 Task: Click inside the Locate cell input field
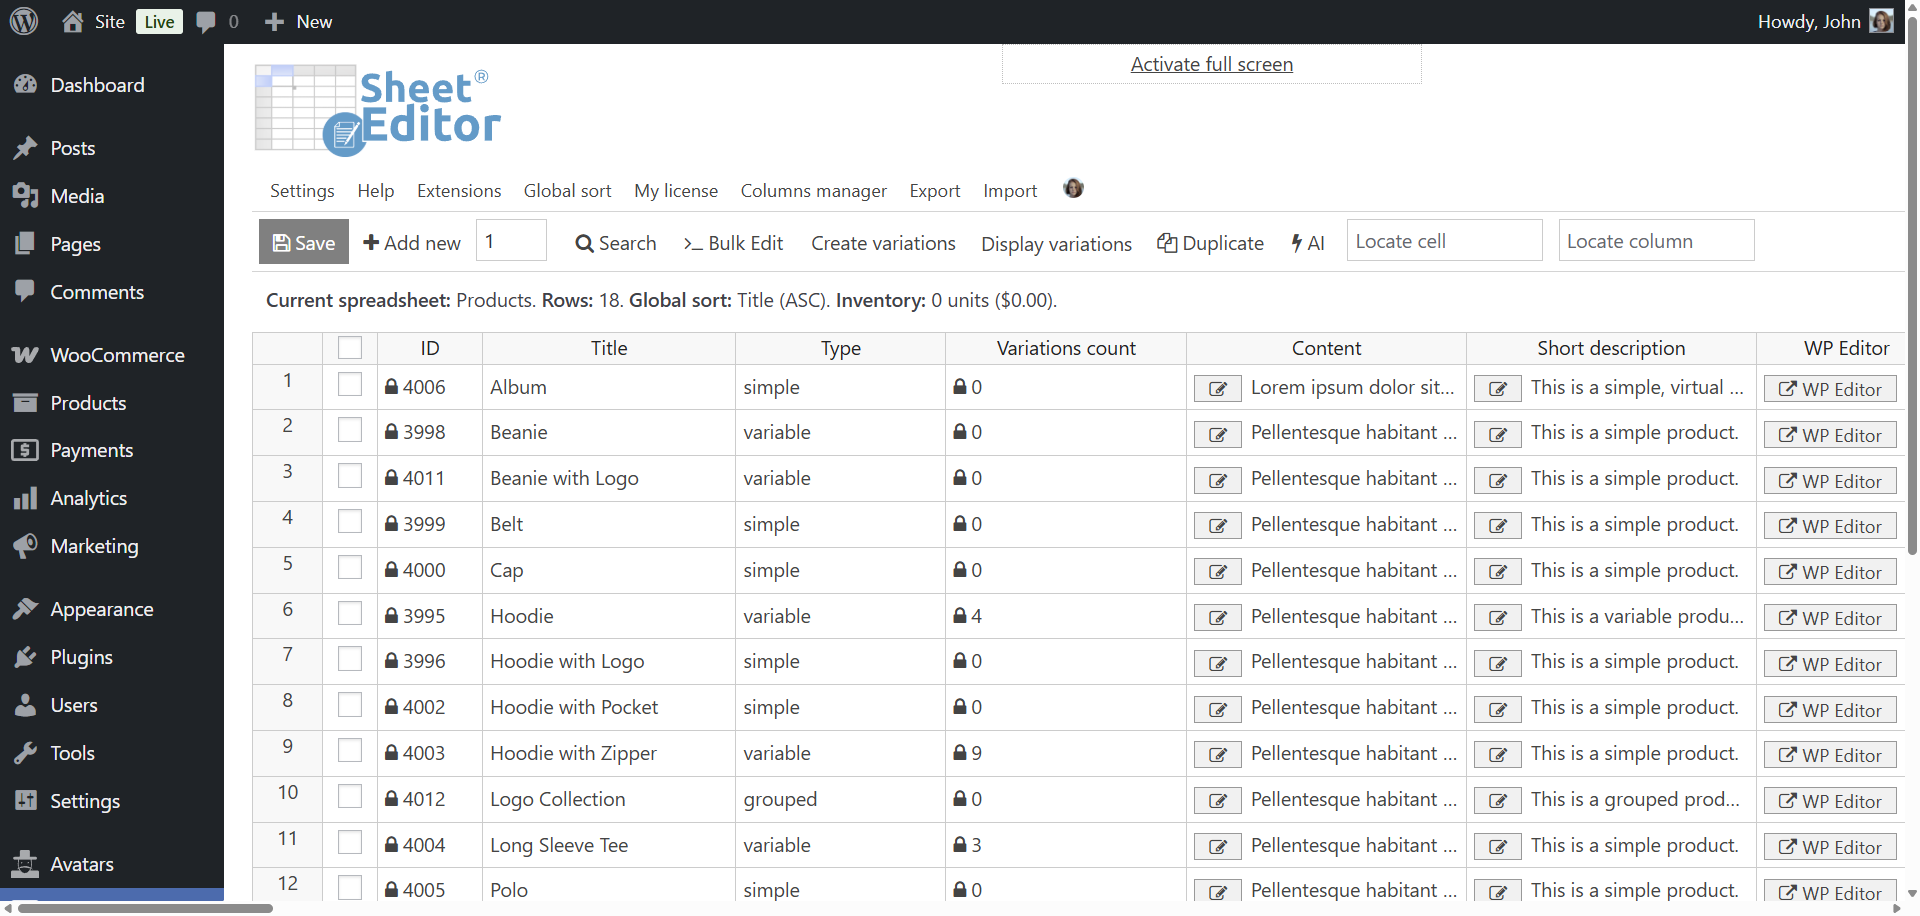click(1443, 240)
